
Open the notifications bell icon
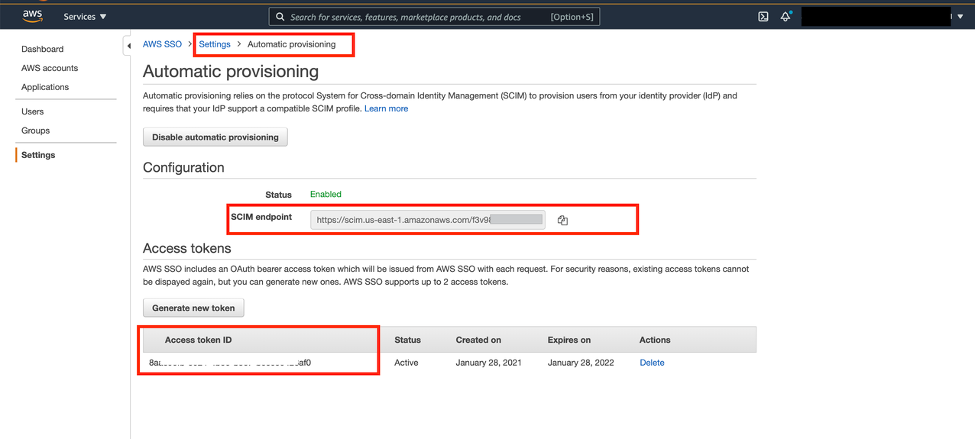[x=786, y=17]
